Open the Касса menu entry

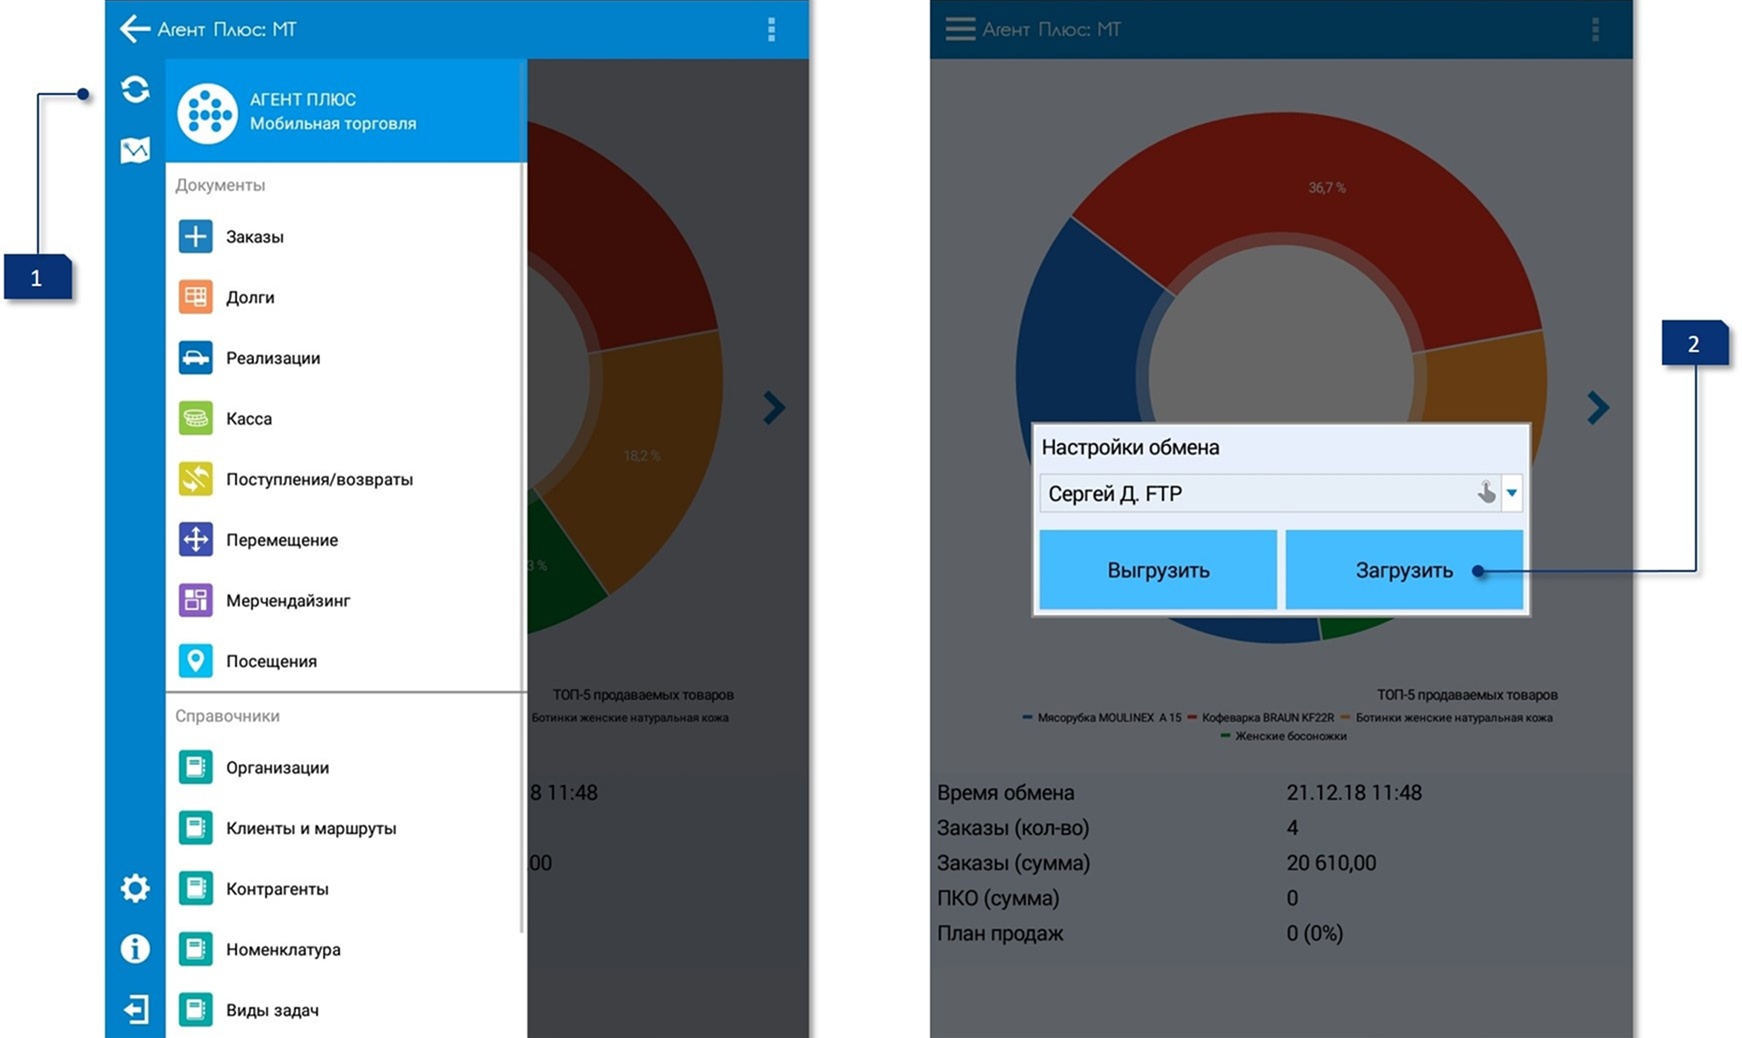(x=248, y=419)
